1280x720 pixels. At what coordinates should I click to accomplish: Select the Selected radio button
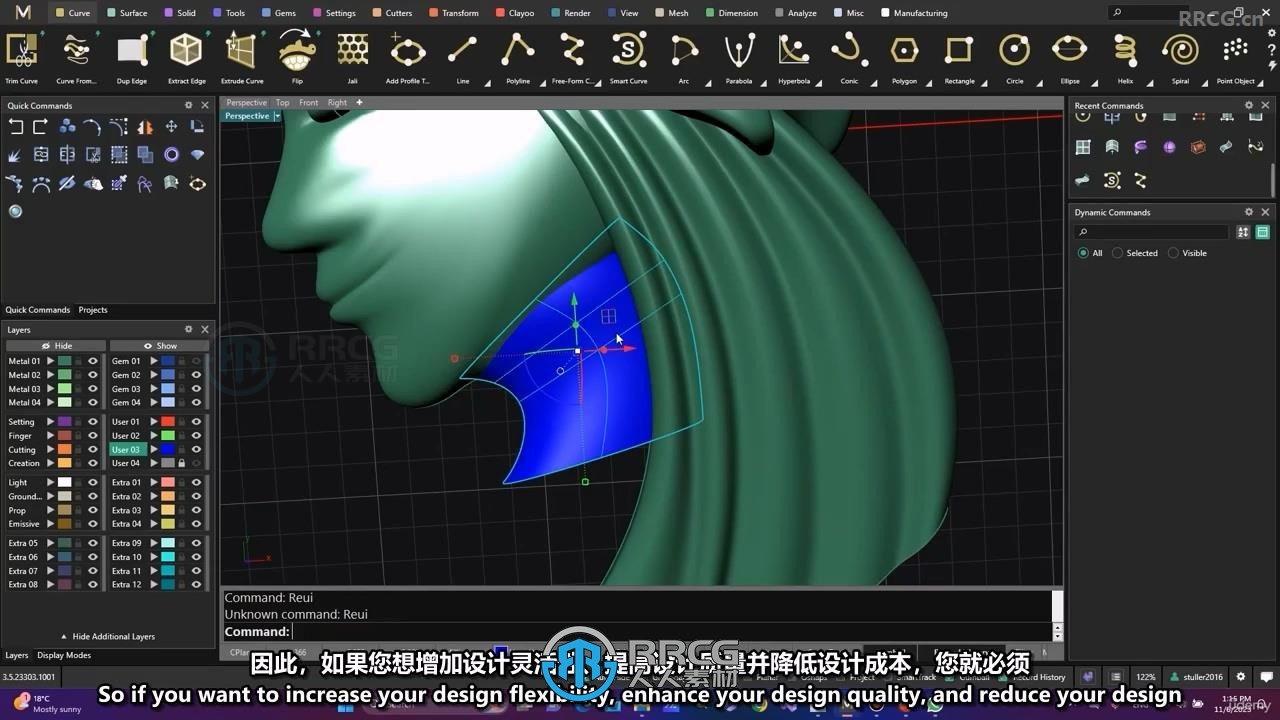tap(1118, 253)
